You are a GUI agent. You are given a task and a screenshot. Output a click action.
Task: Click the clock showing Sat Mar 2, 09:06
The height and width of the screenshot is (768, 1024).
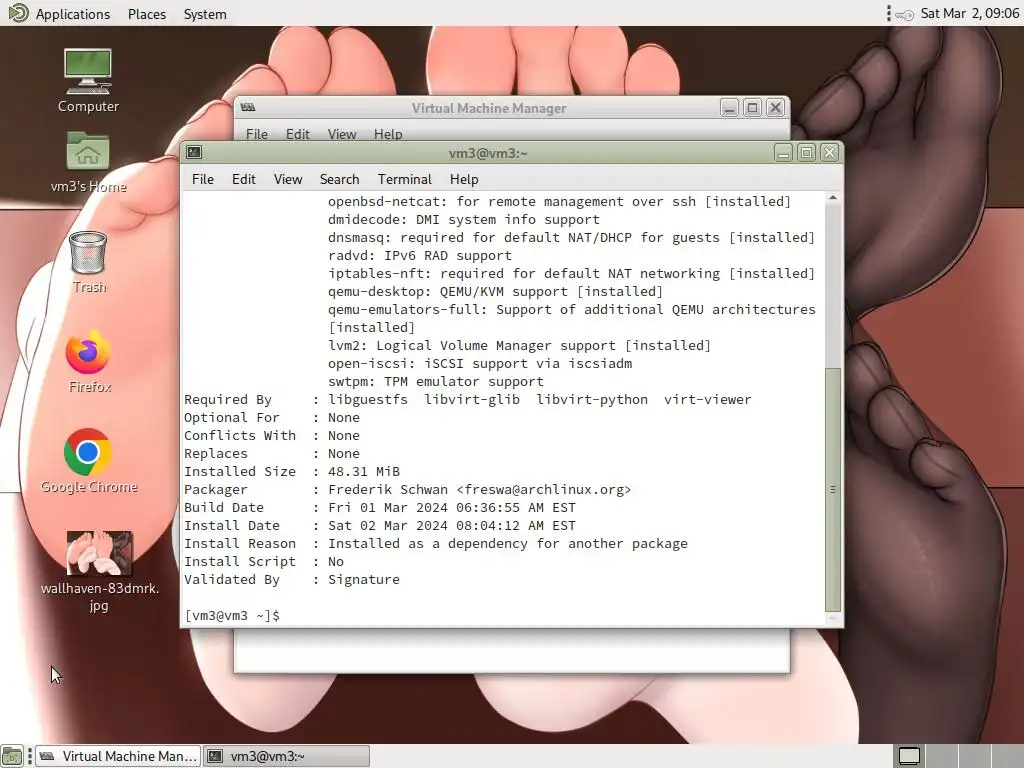point(969,13)
